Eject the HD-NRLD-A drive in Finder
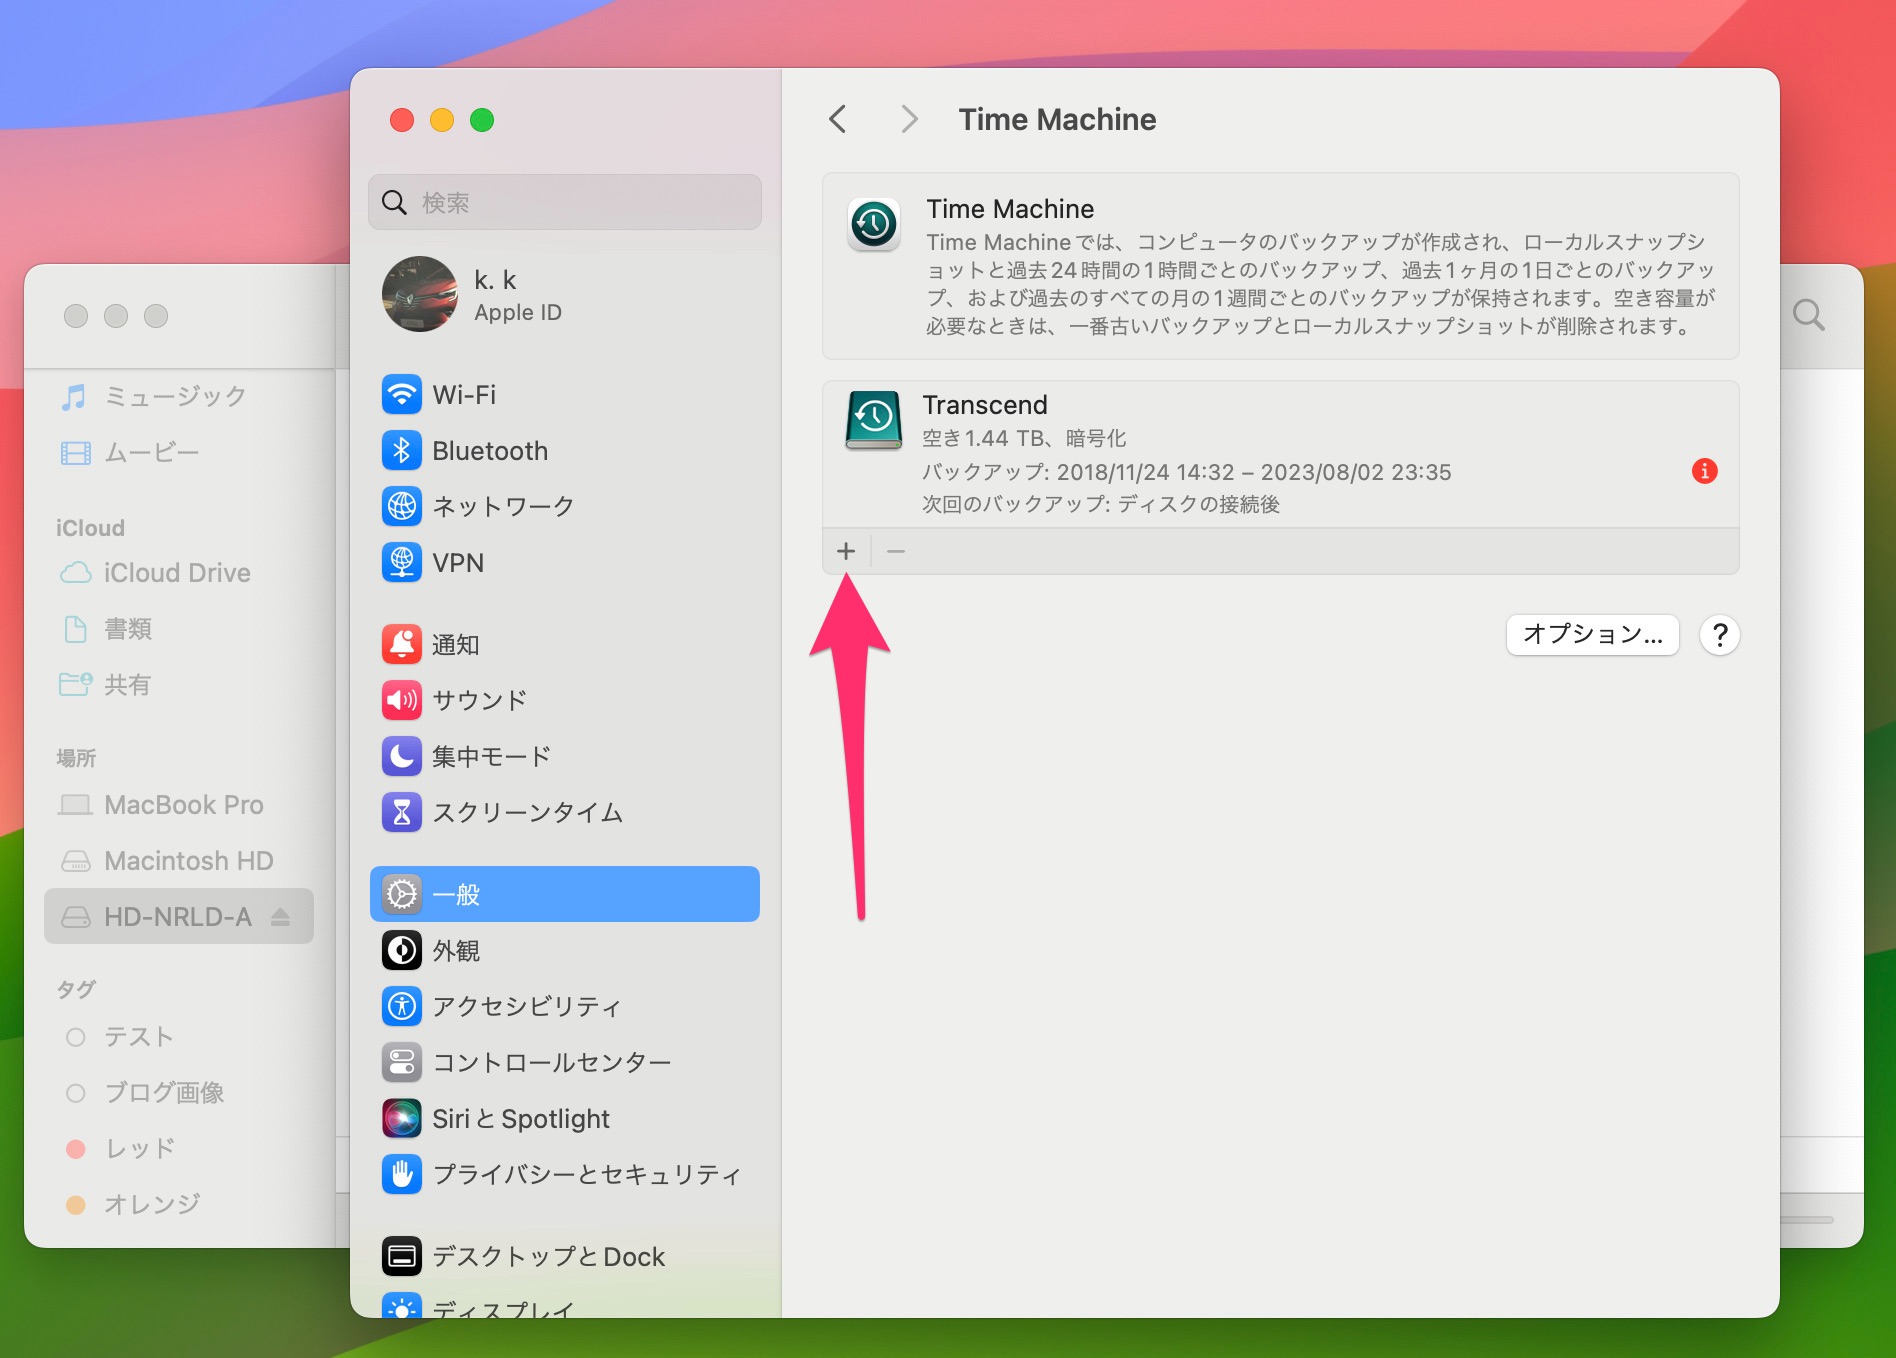This screenshot has width=1896, height=1358. click(280, 917)
